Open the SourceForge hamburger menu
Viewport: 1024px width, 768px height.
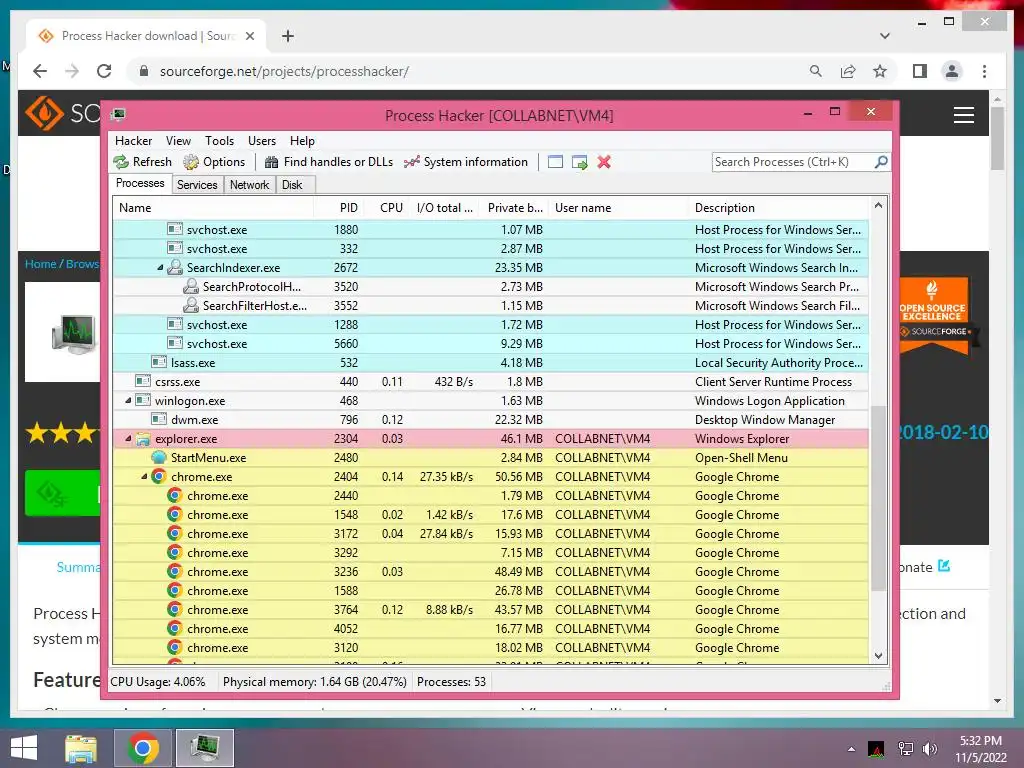click(x=963, y=115)
